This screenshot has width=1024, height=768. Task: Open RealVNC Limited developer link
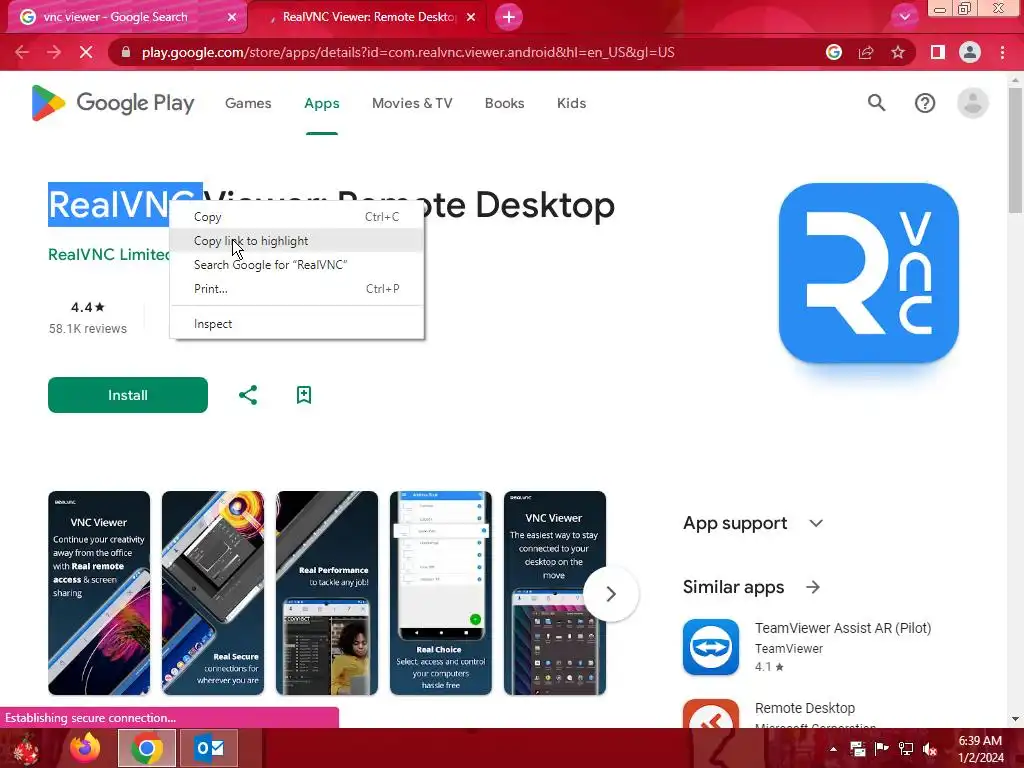(x=108, y=254)
